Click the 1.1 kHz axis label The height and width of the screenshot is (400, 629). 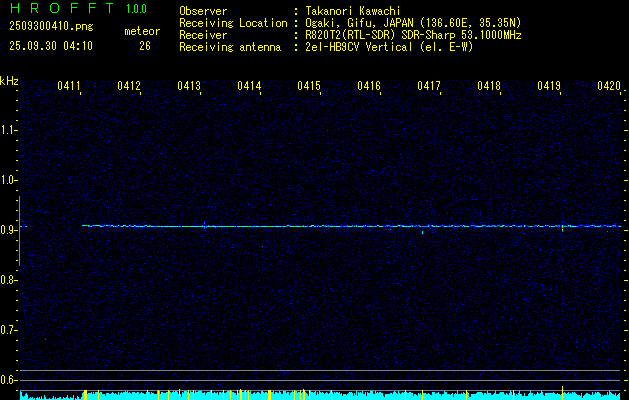pyautogui.click(x=8, y=130)
